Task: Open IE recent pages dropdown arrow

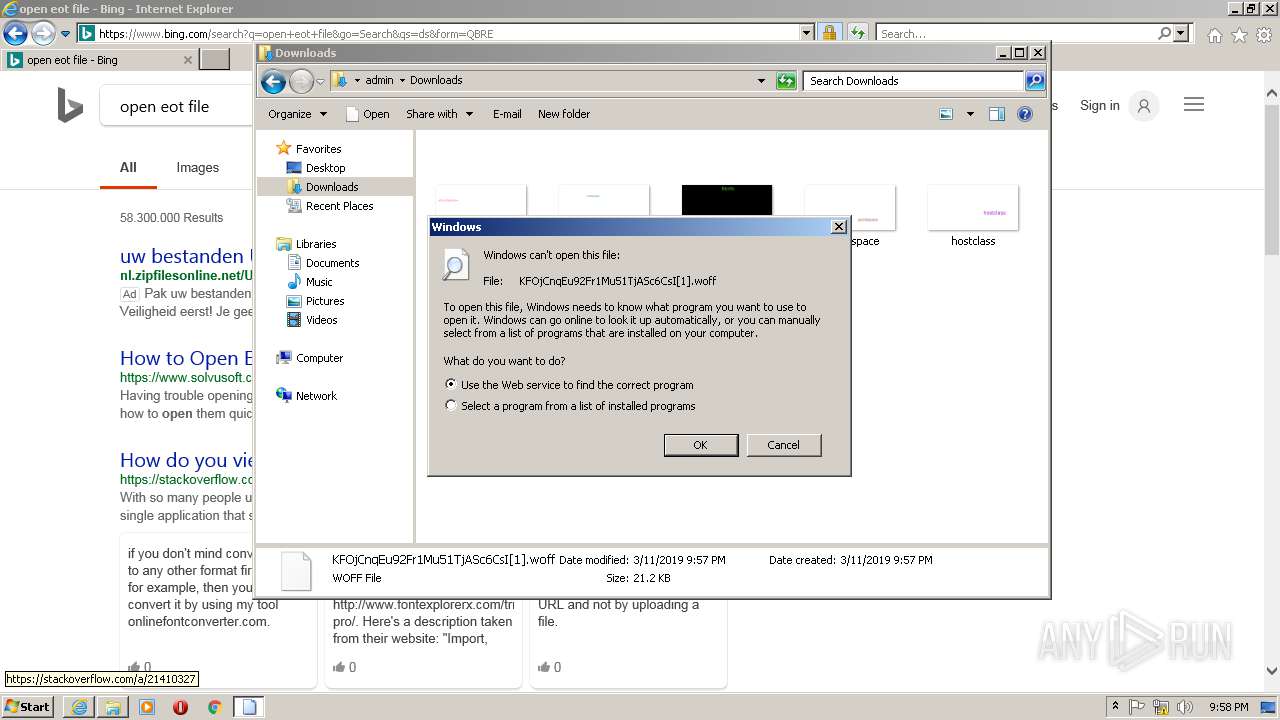Action: tap(65, 33)
